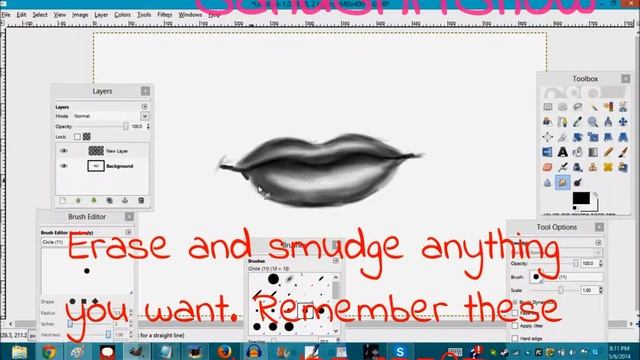Viewport: 640px width, 360px height.
Task: Select the Airbrush tool
Action: 563,167
